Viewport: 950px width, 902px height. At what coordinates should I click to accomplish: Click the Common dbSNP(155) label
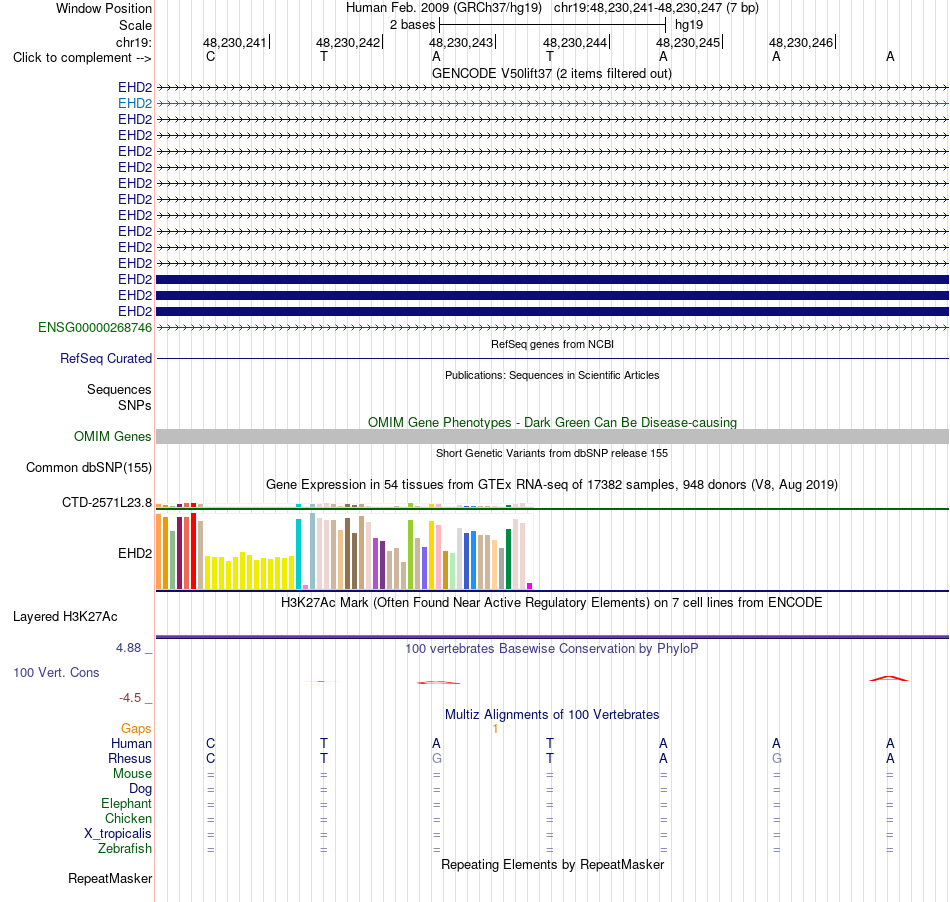(x=88, y=468)
